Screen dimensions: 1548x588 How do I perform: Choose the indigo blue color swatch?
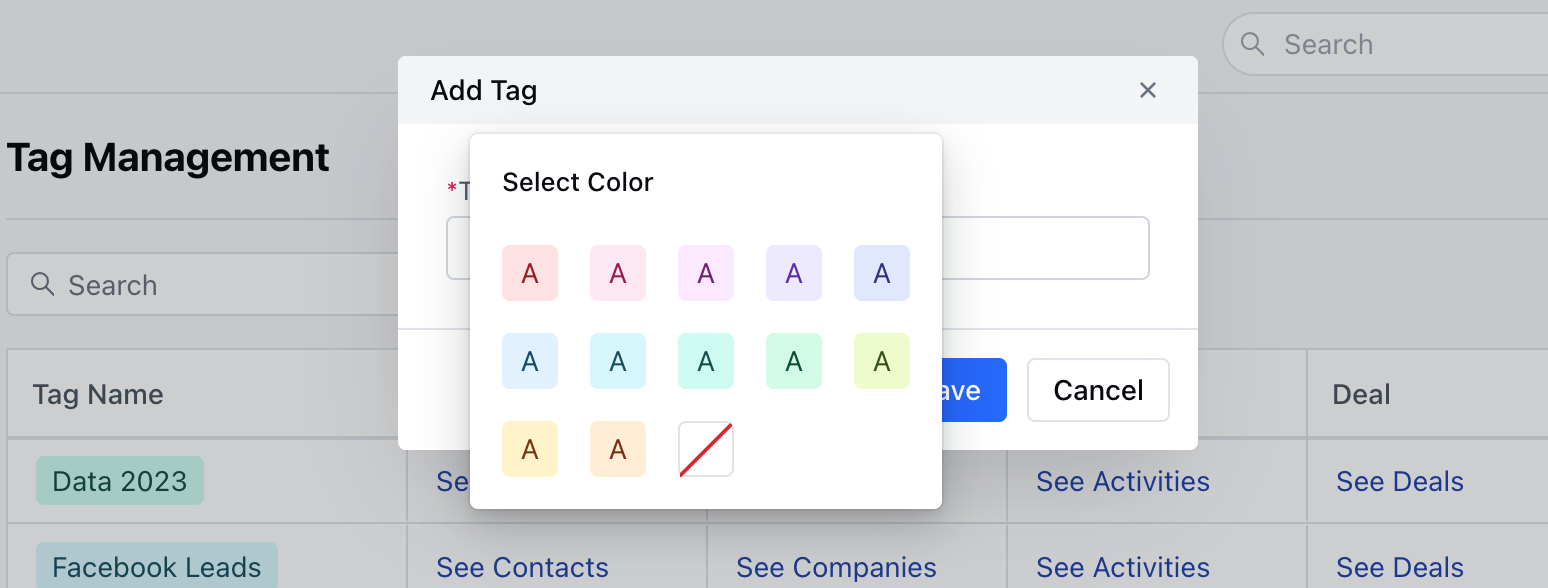(882, 273)
